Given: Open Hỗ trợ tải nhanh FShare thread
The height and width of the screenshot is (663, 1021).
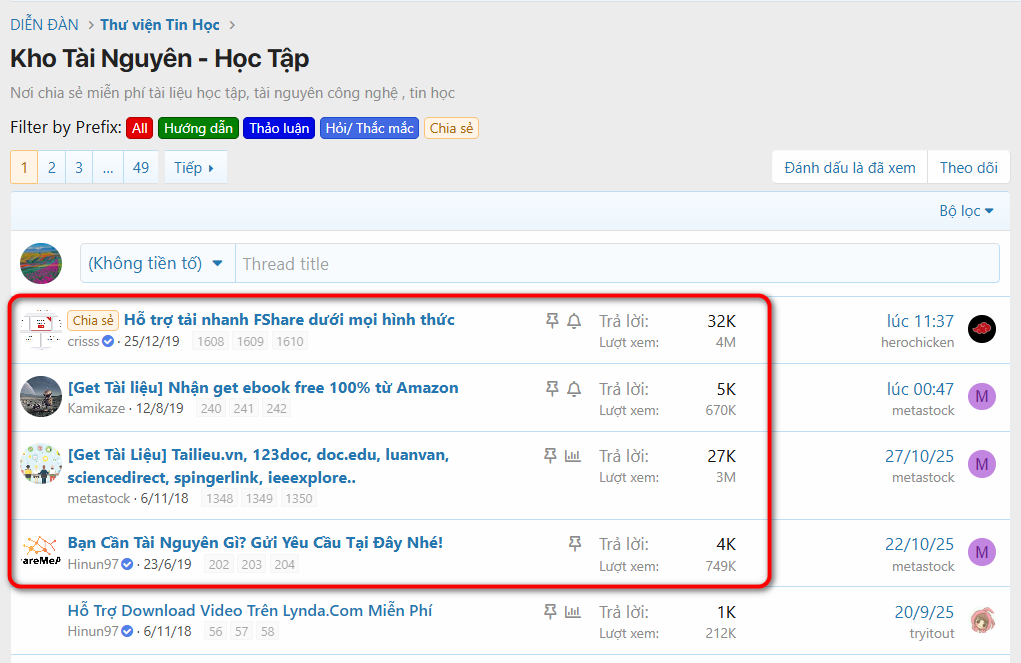Looking at the screenshot, I should (x=289, y=320).
